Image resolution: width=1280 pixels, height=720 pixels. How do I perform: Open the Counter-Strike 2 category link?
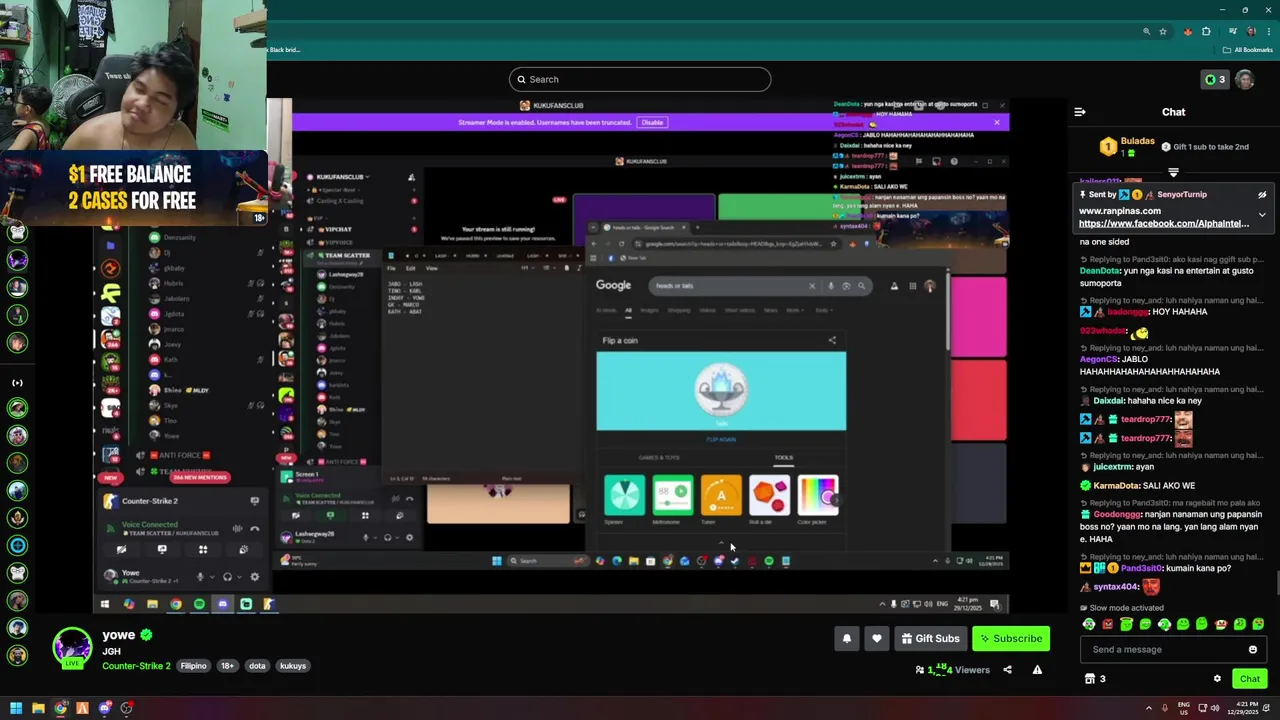coord(136,666)
